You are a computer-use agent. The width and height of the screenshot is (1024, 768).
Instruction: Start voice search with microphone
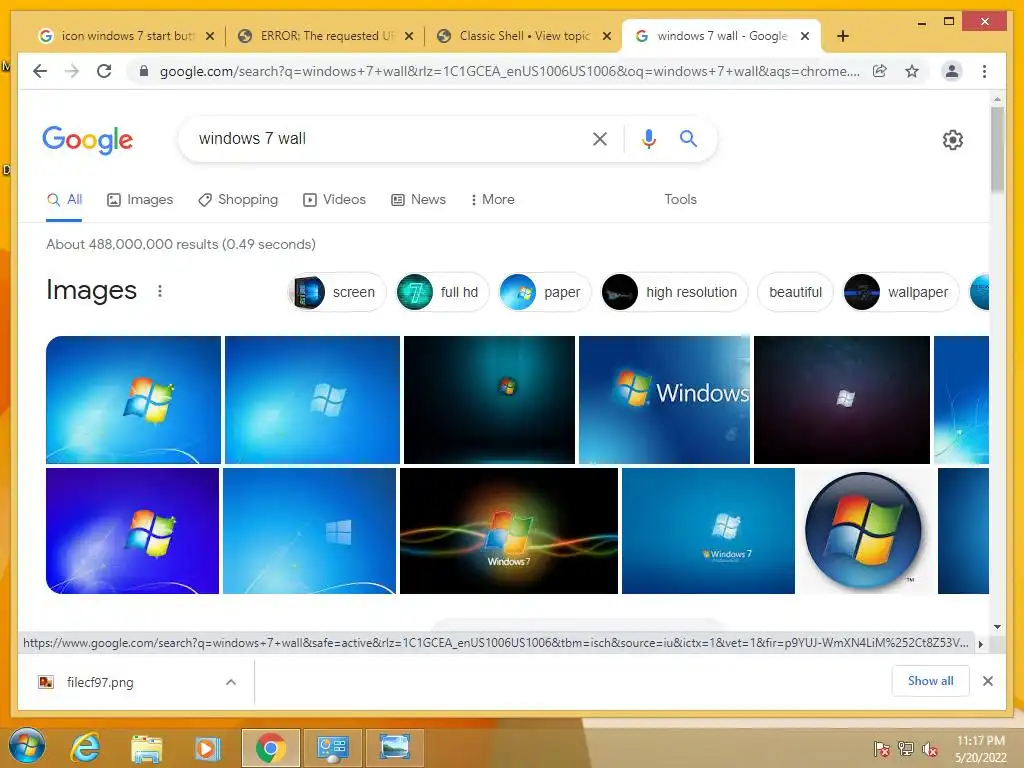[x=648, y=138]
